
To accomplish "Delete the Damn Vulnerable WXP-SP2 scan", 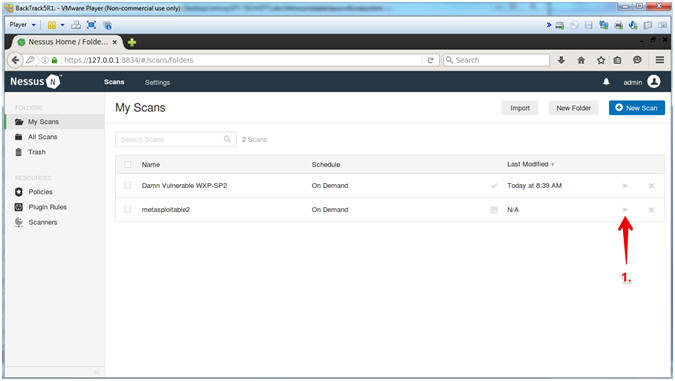I will [x=651, y=186].
